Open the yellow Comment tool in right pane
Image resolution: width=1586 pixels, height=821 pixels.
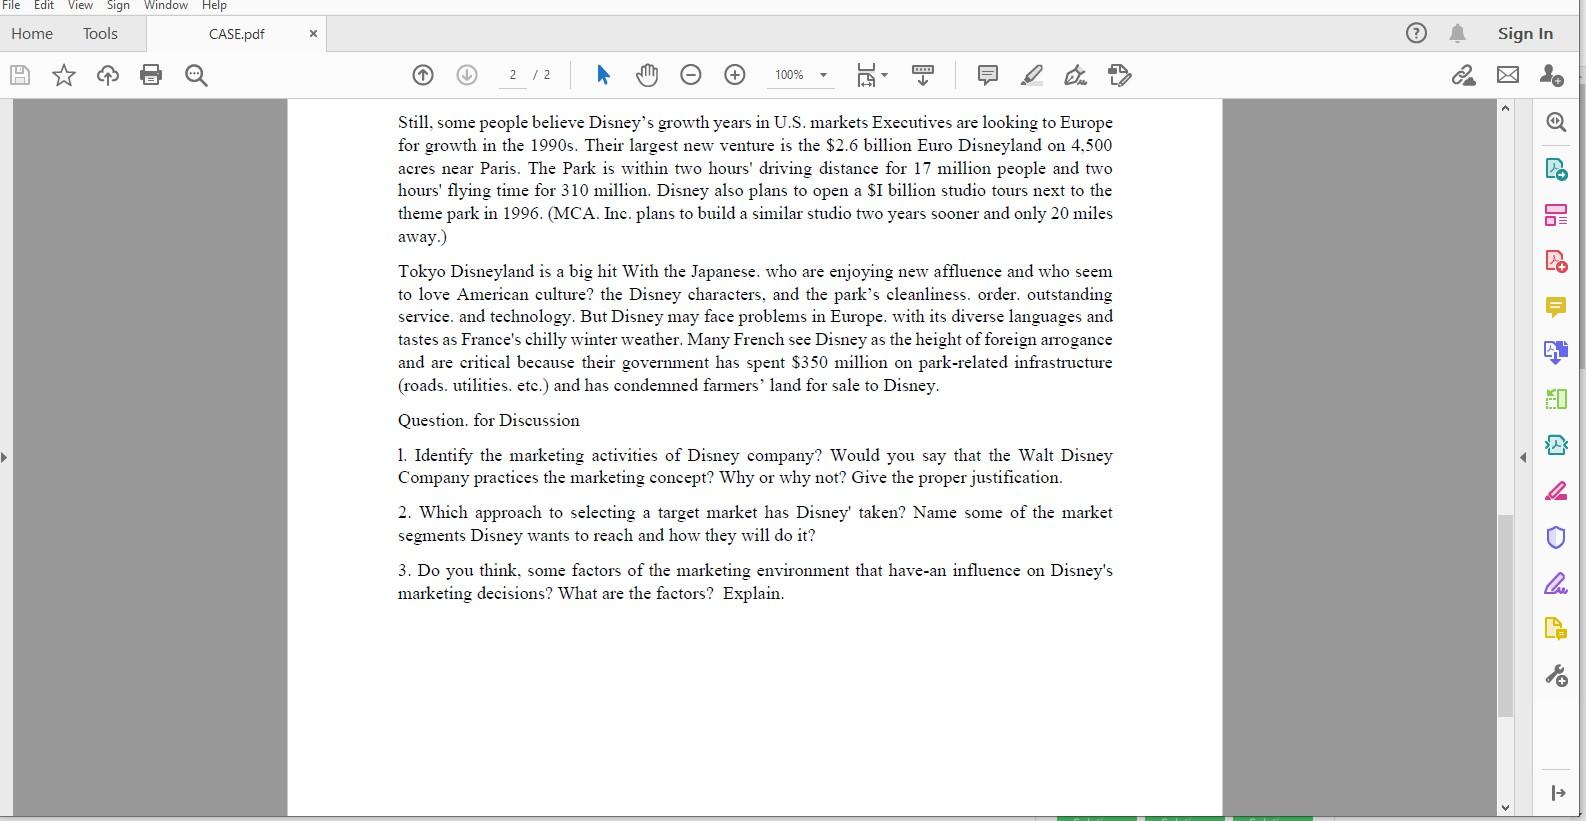point(1556,307)
